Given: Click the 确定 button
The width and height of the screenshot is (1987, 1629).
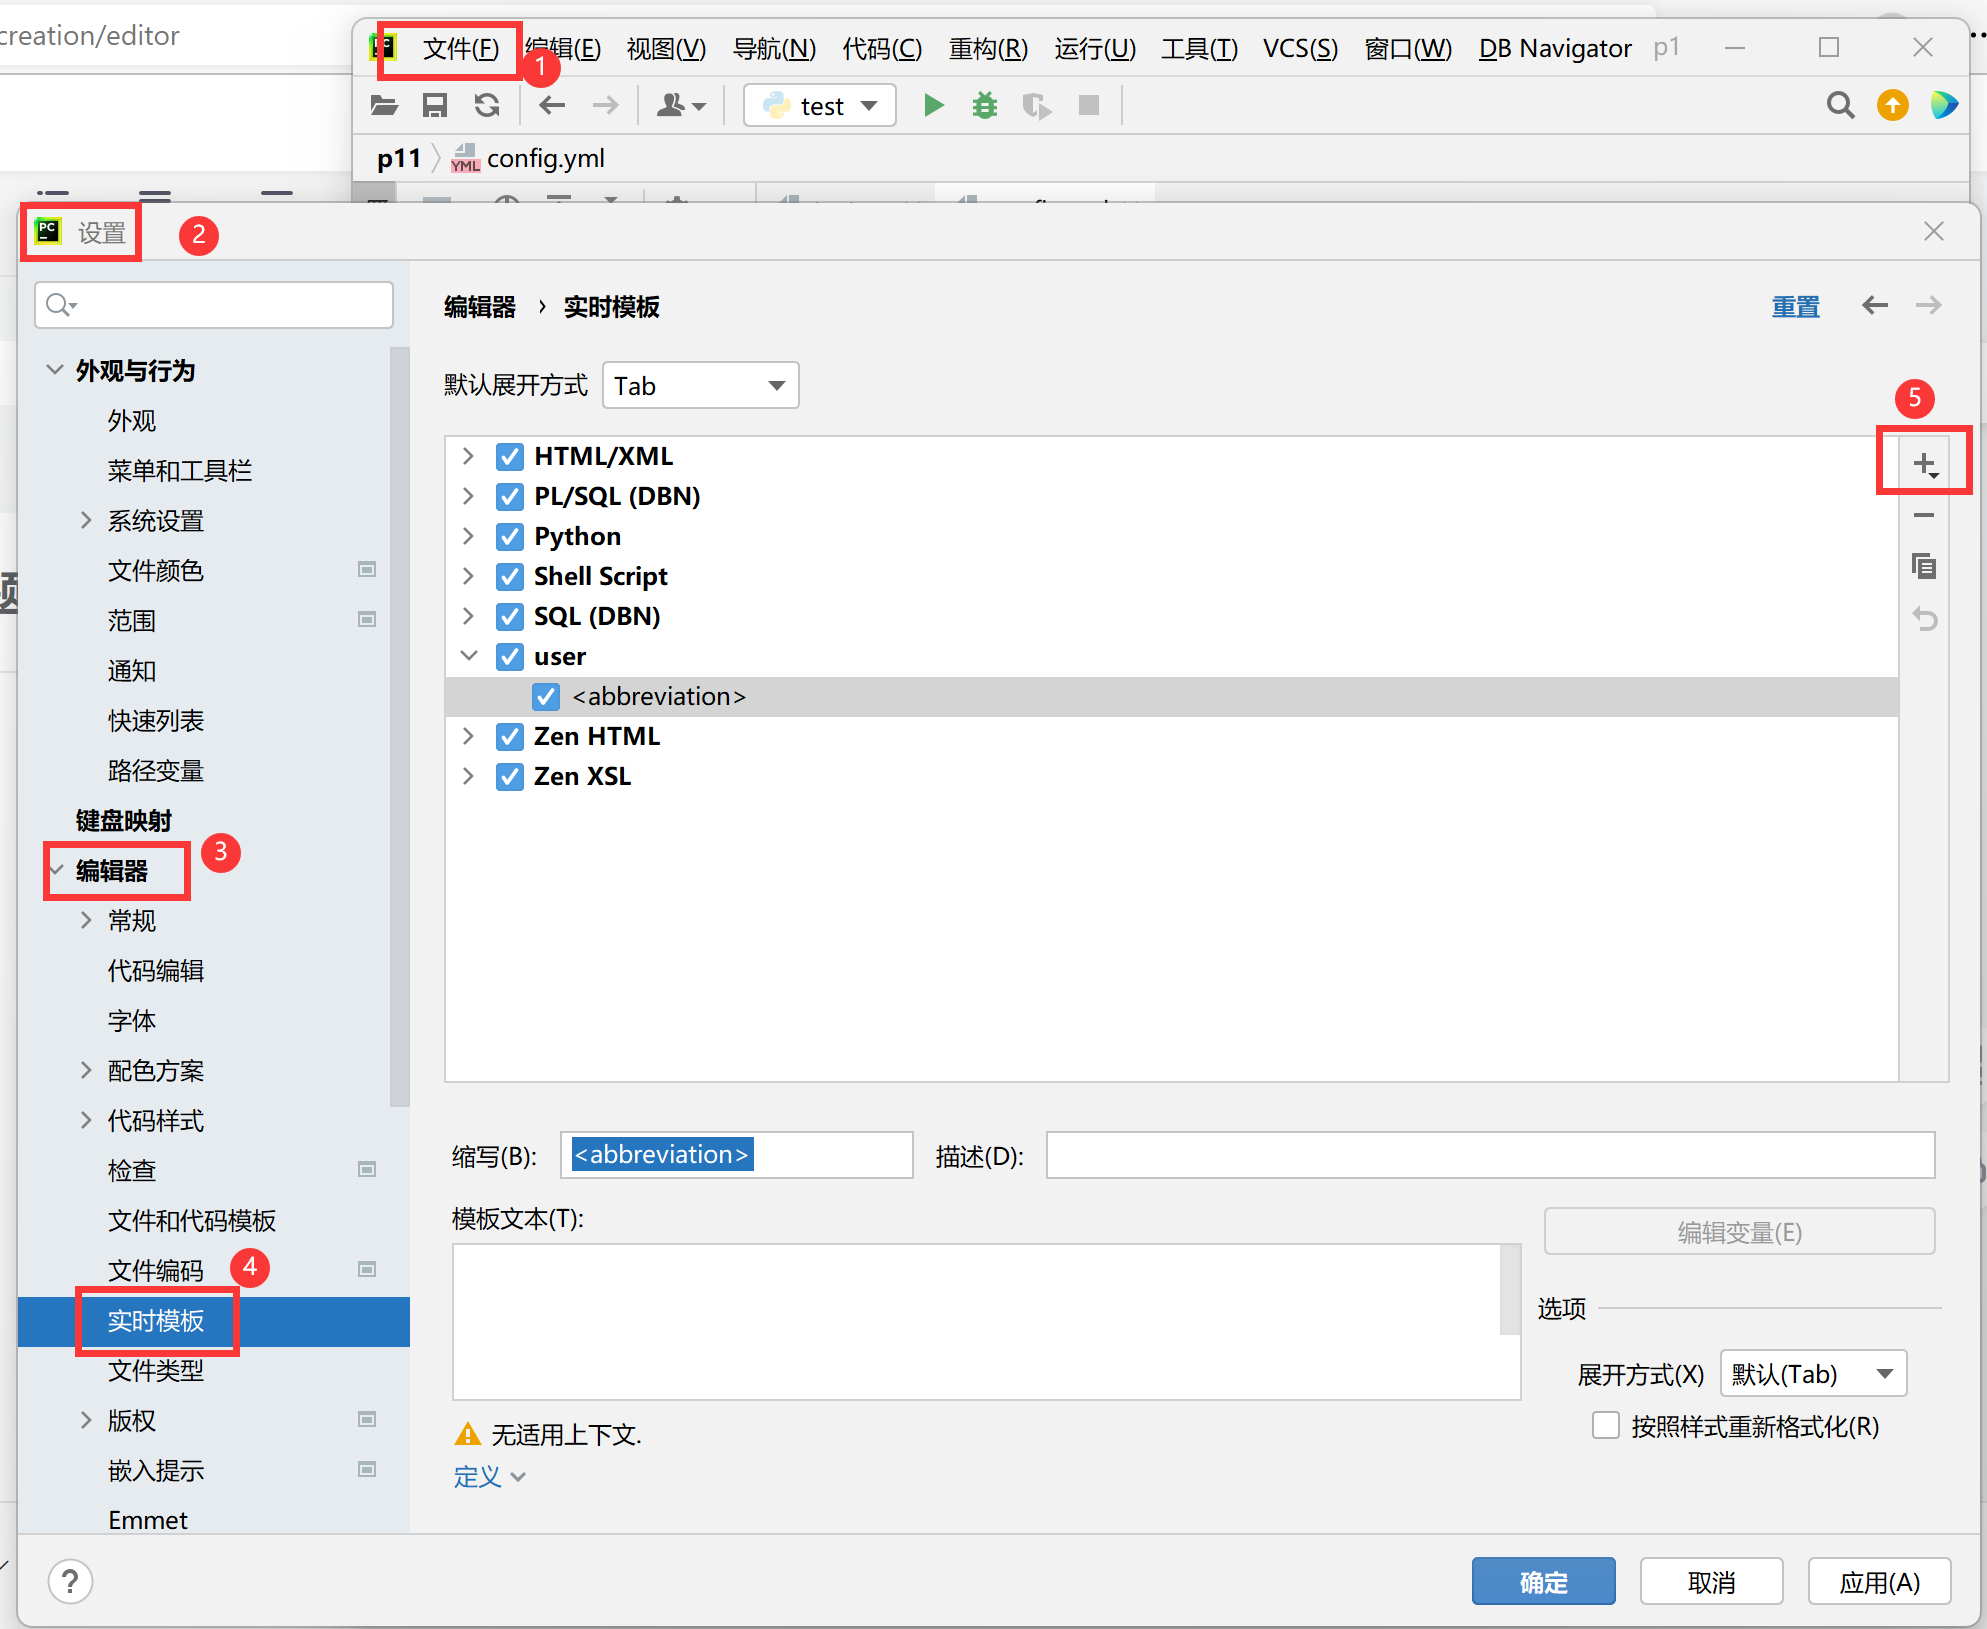Looking at the screenshot, I should coord(1543,1582).
